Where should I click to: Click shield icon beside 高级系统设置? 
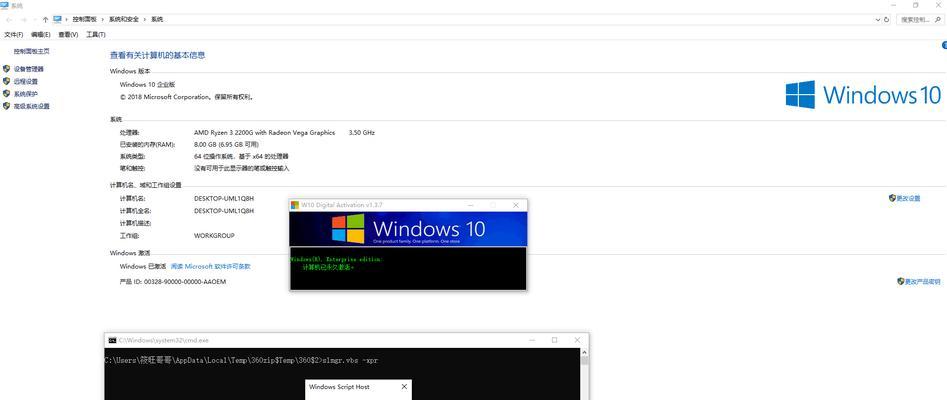pos(7,106)
